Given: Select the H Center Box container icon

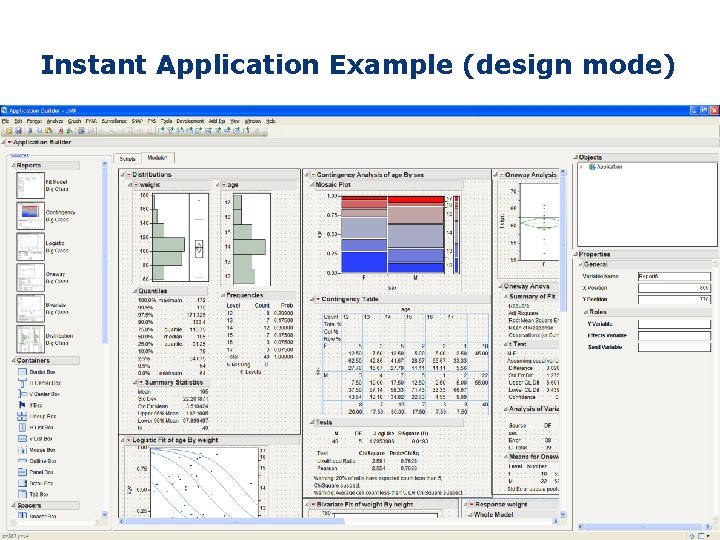Looking at the screenshot, I should point(22,383).
